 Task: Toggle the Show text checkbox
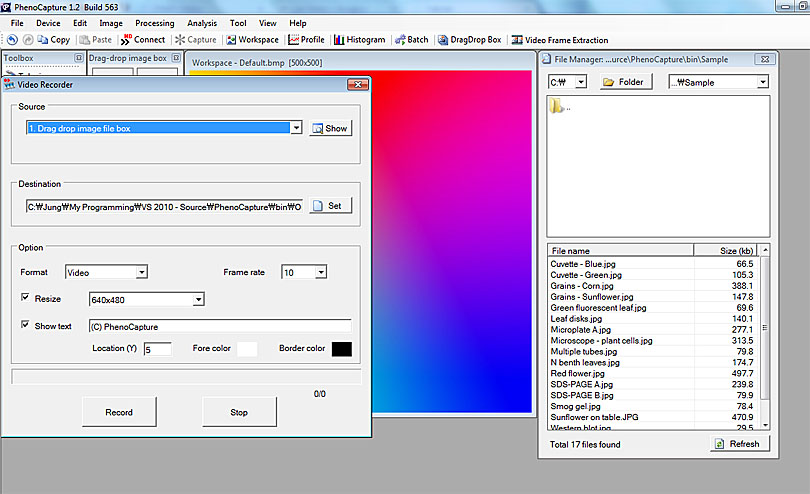coord(25,326)
